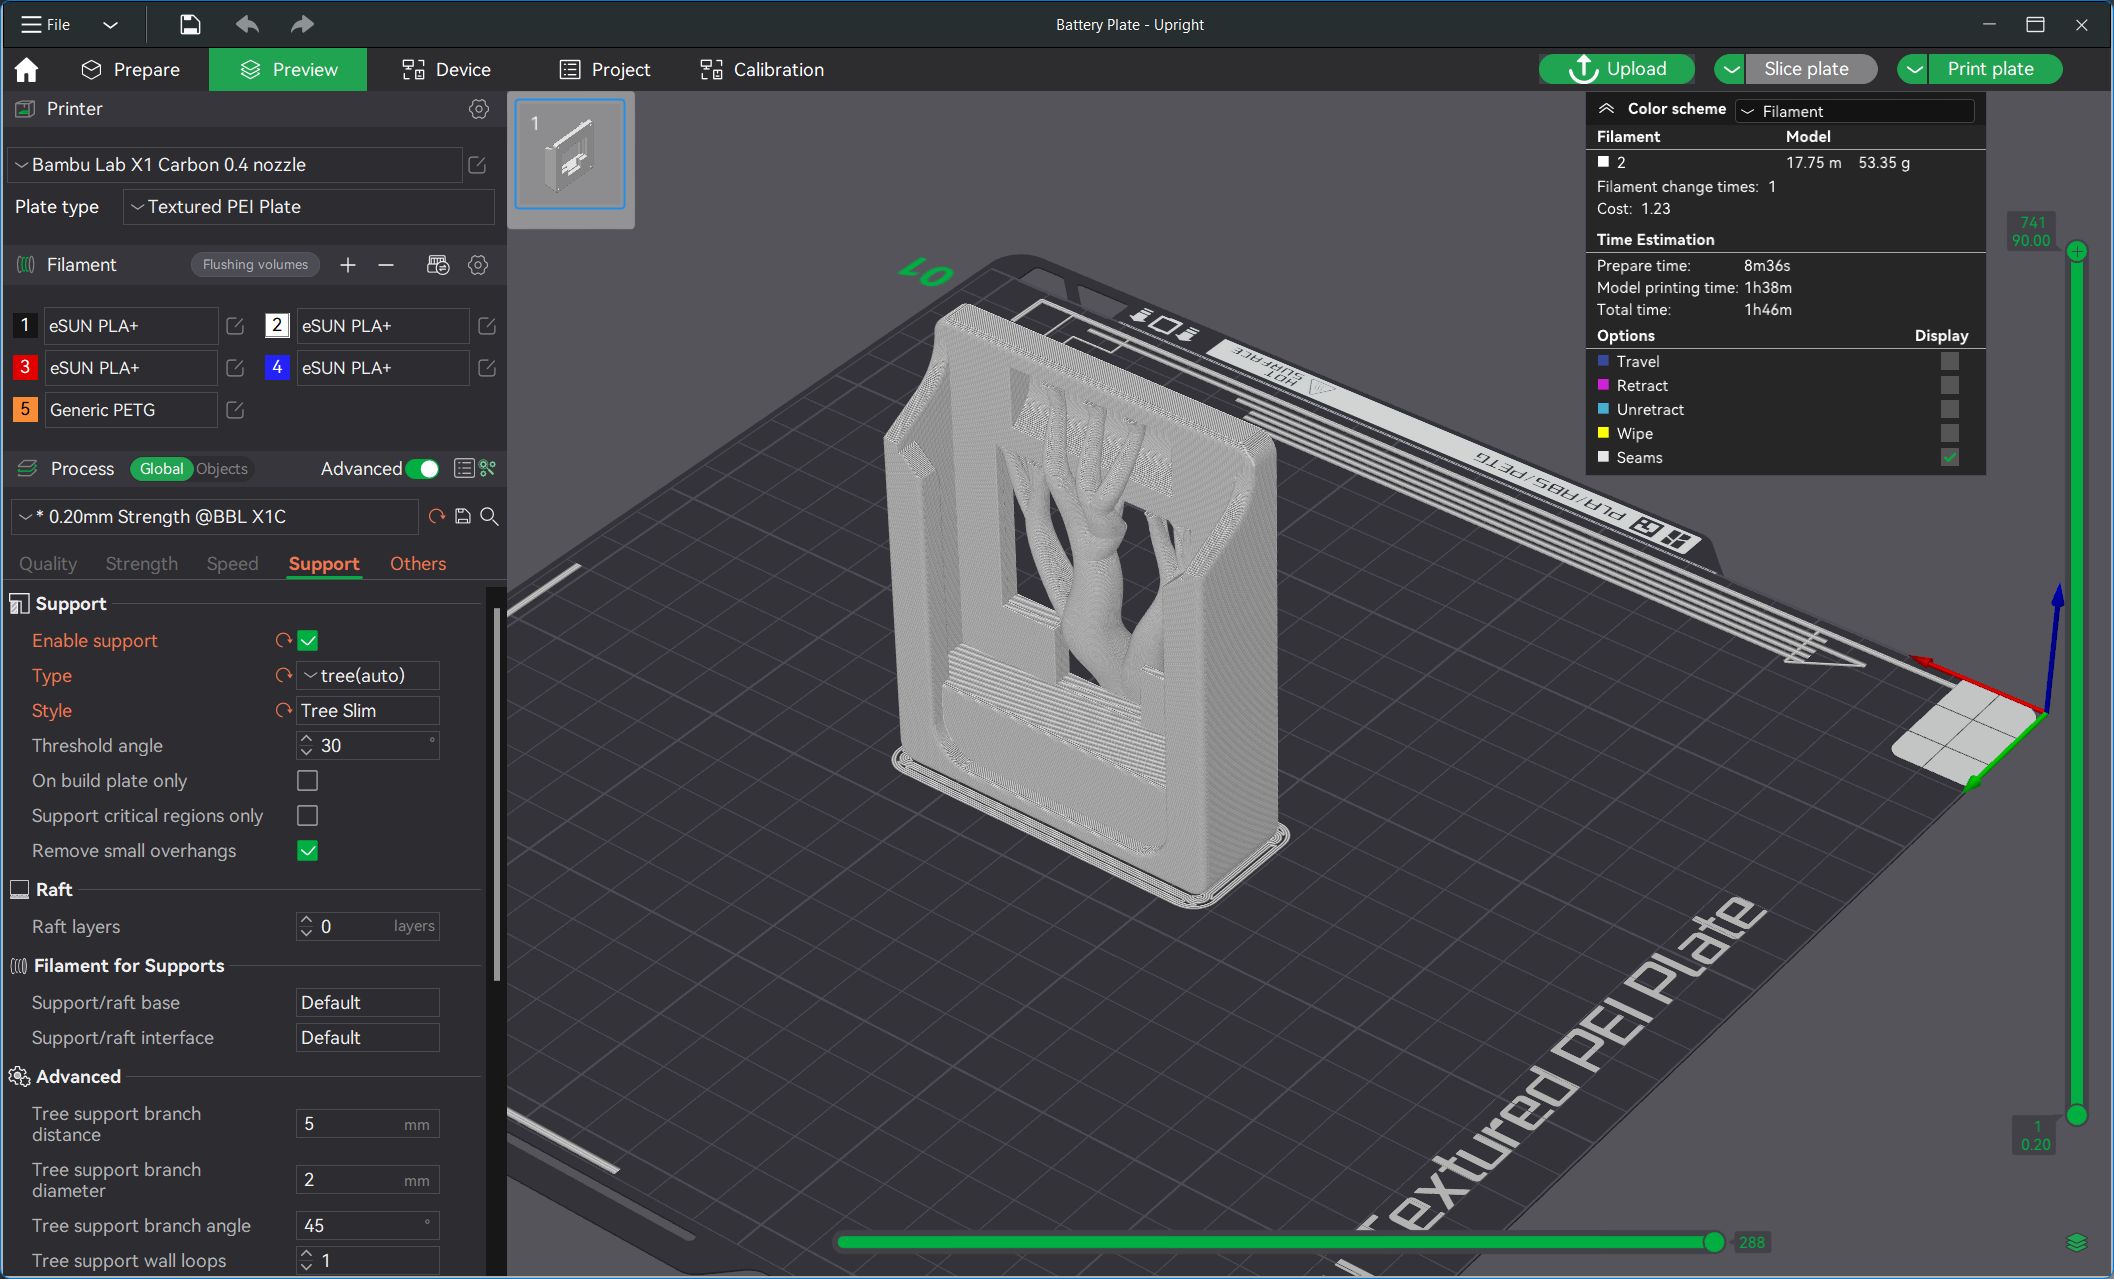2114x1279 pixels.
Task: Open printer settings gear icon
Action: 479,109
